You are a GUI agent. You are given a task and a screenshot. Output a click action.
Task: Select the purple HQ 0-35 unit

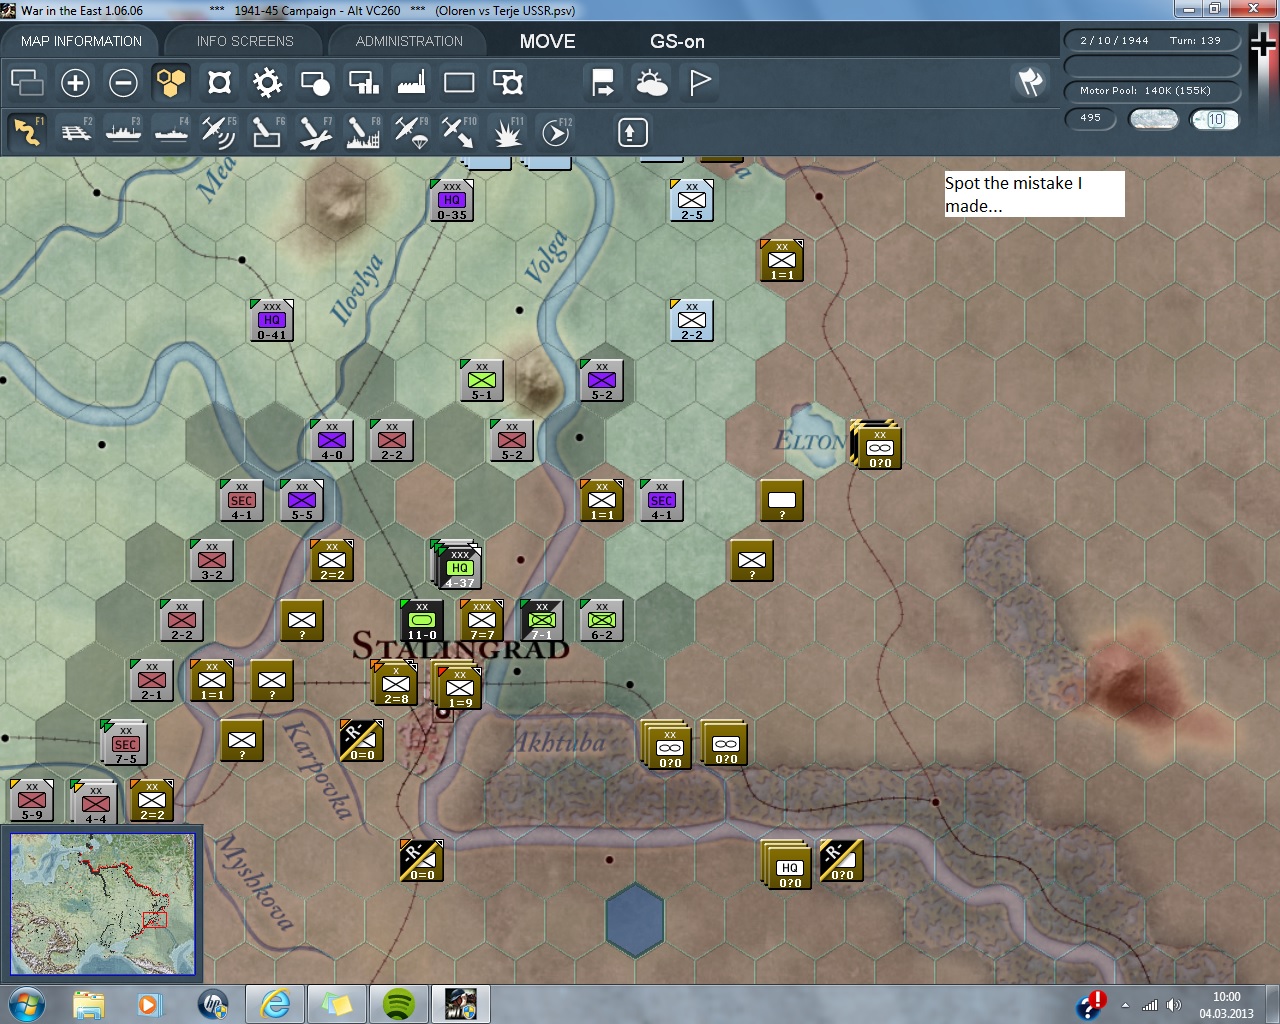click(452, 200)
